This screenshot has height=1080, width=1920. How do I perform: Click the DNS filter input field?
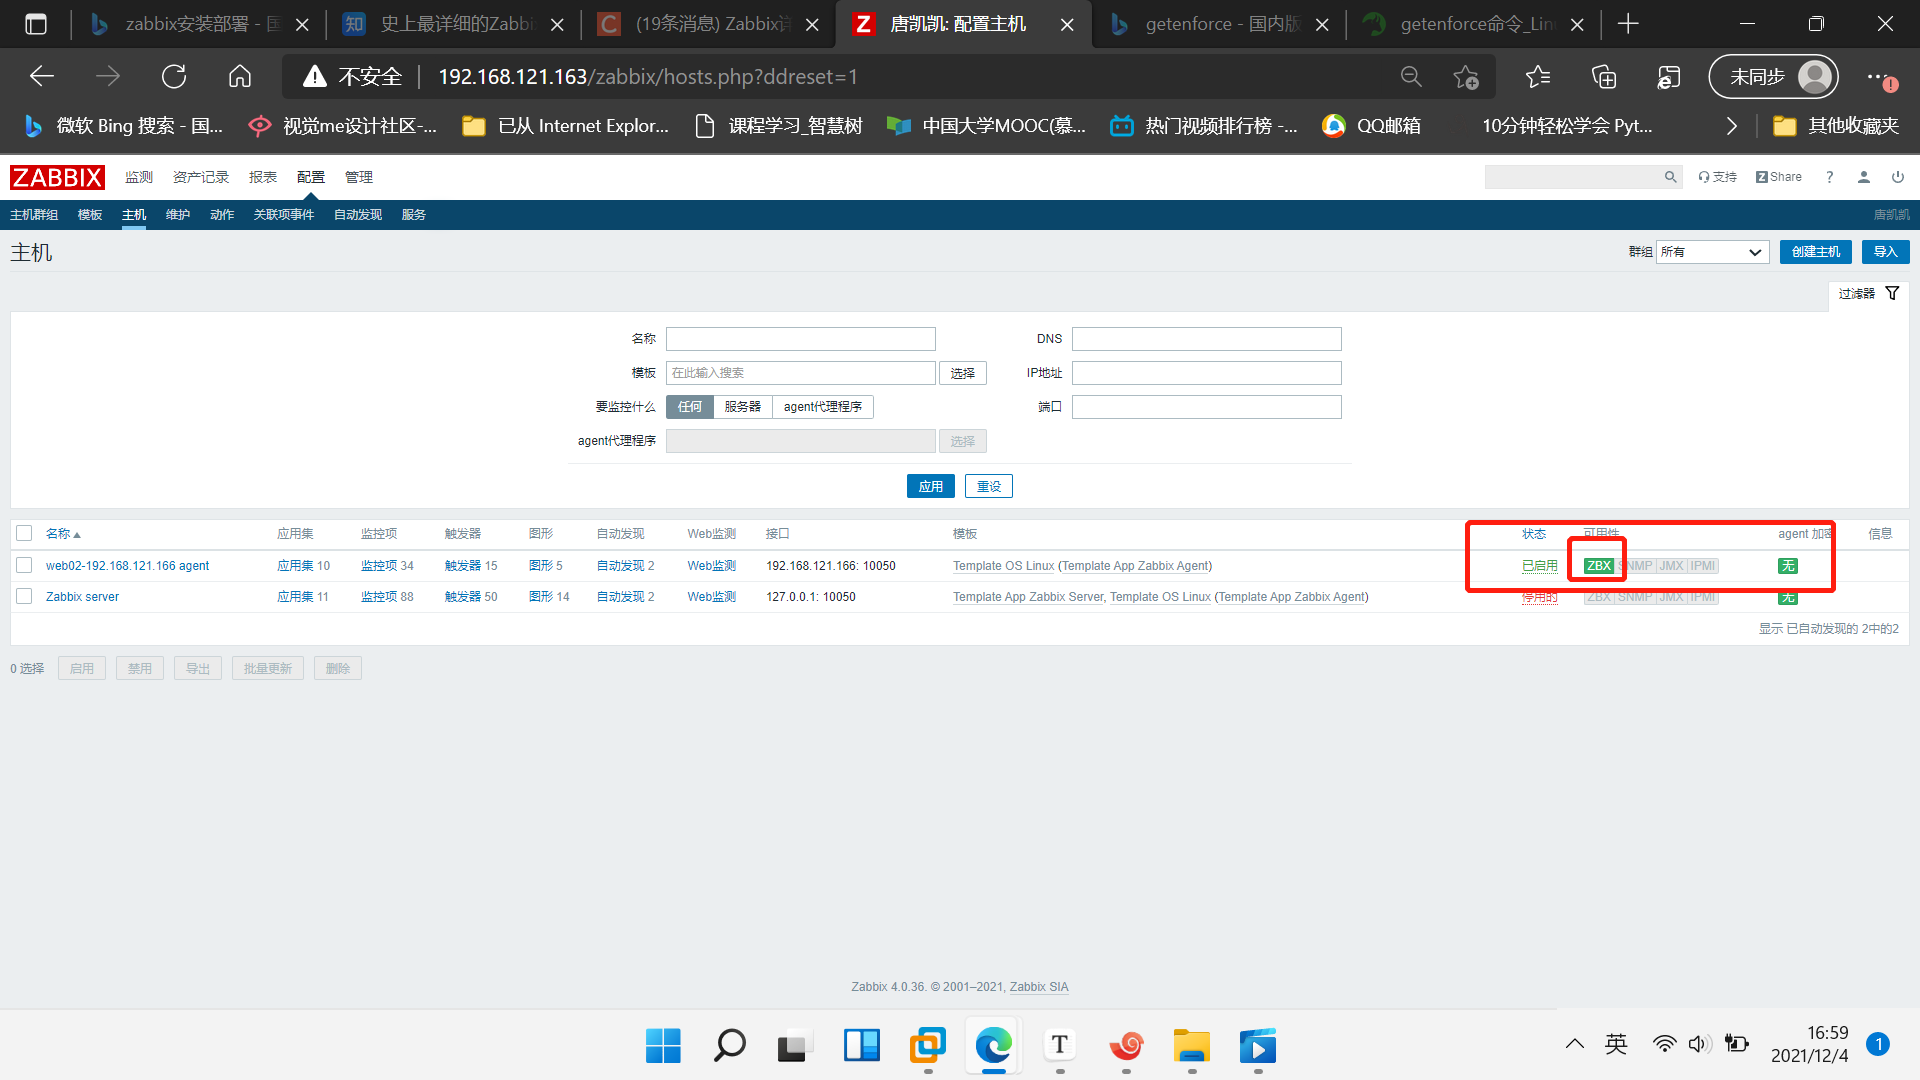(x=1207, y=339)
